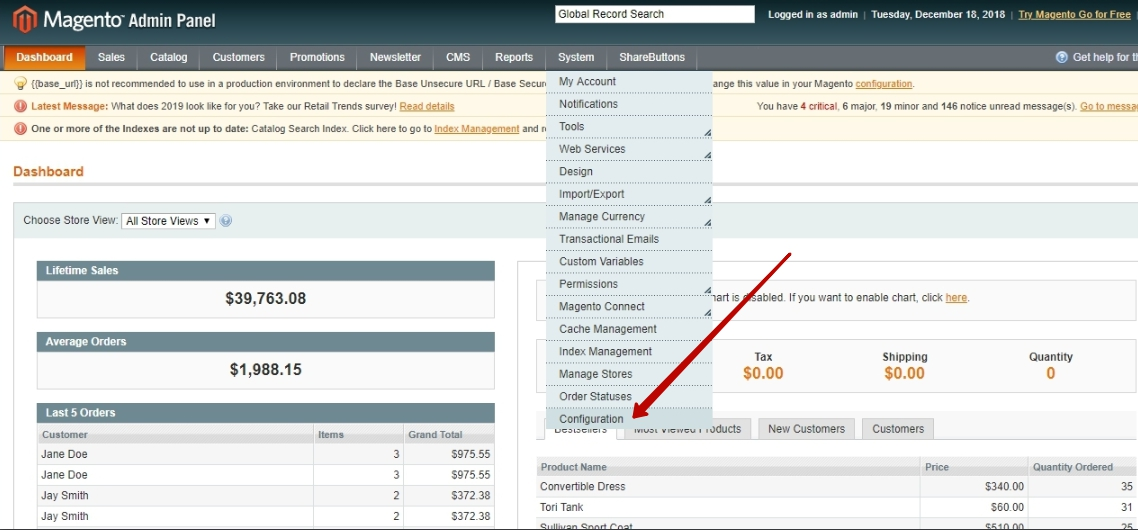1138x530 pixels.
Task: Click the Average Orders value $1,988.15
Action: [x=266, y=370]
